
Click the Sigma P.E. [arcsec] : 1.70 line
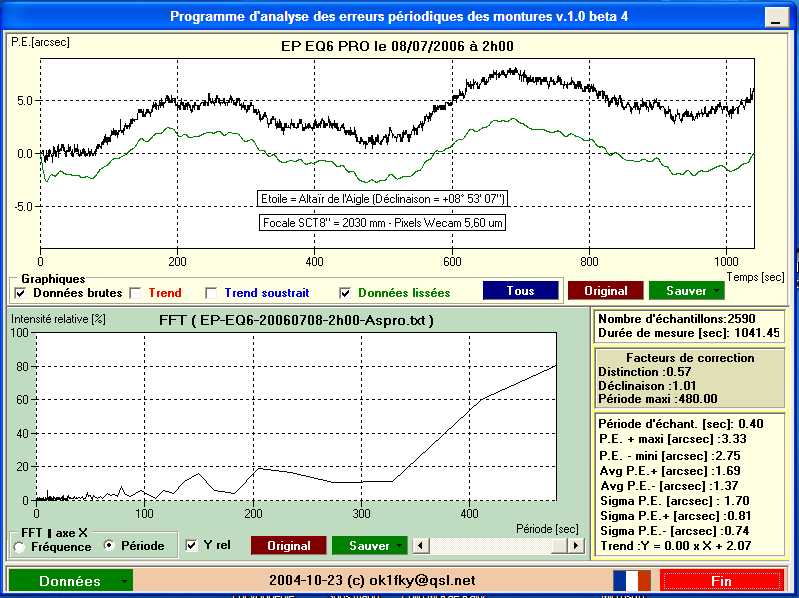[675, 501]
